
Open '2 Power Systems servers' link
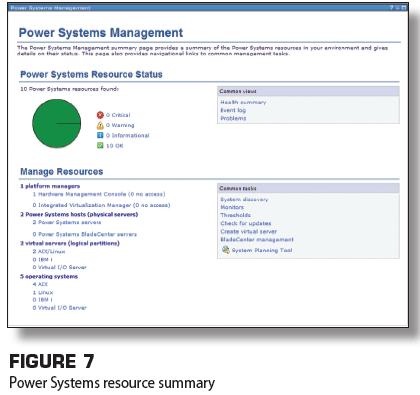pos(67,222)
